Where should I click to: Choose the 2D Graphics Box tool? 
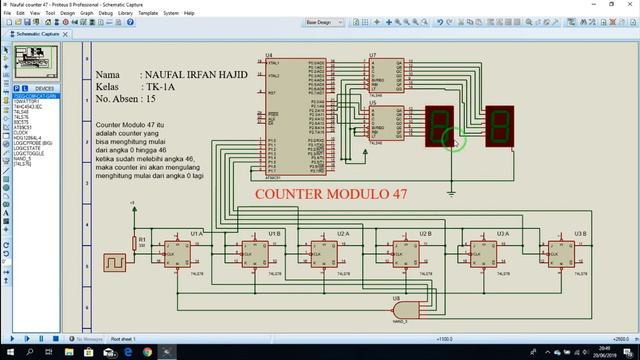(x=6, y=179)
